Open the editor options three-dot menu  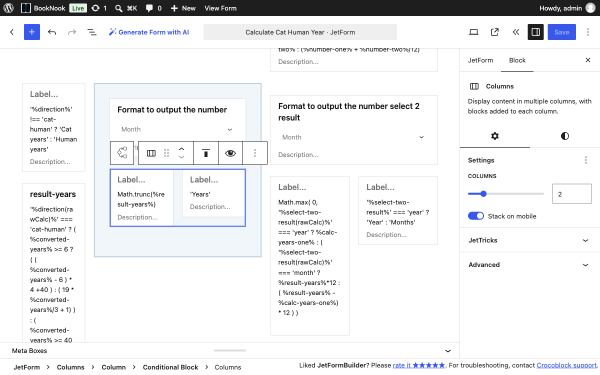point(588,32)
